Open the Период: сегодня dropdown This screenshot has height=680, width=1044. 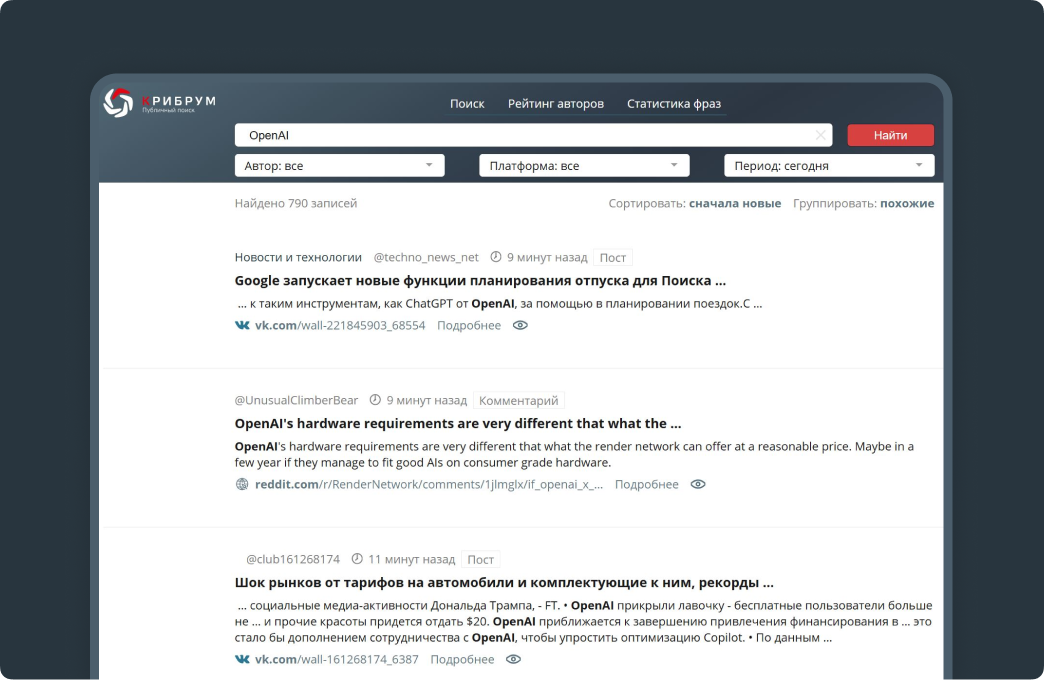tap(829, 165)
